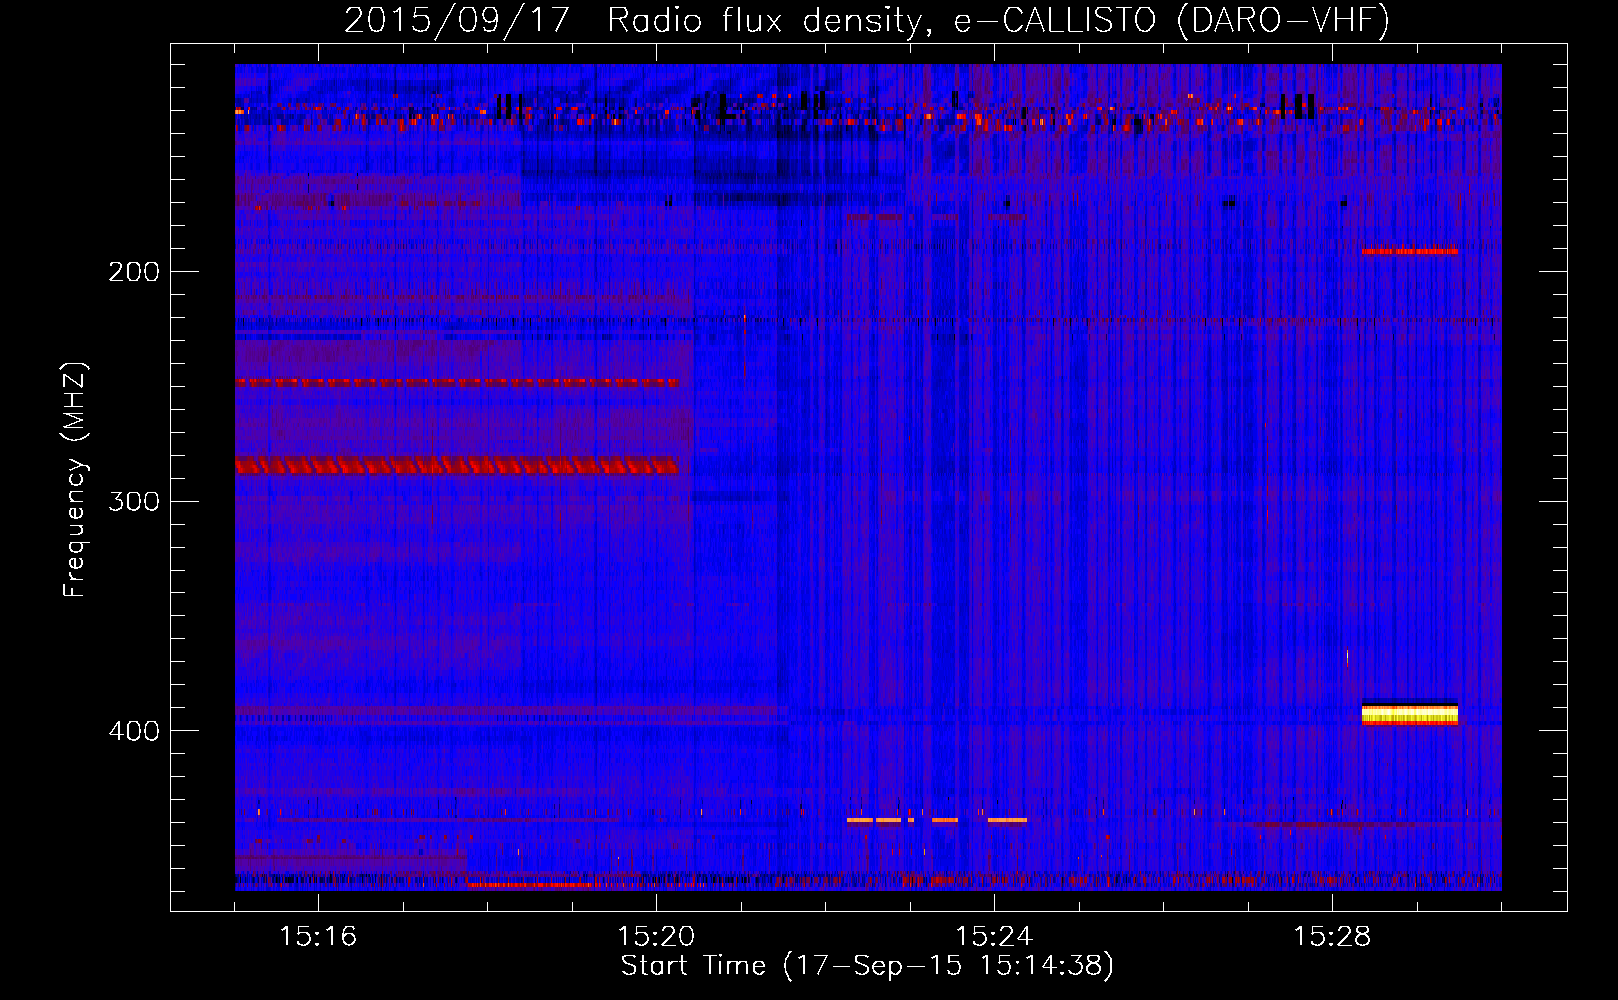Click the 300 frequency tick label
The width and height of the screenshot is (1618, 1000).
134,501
